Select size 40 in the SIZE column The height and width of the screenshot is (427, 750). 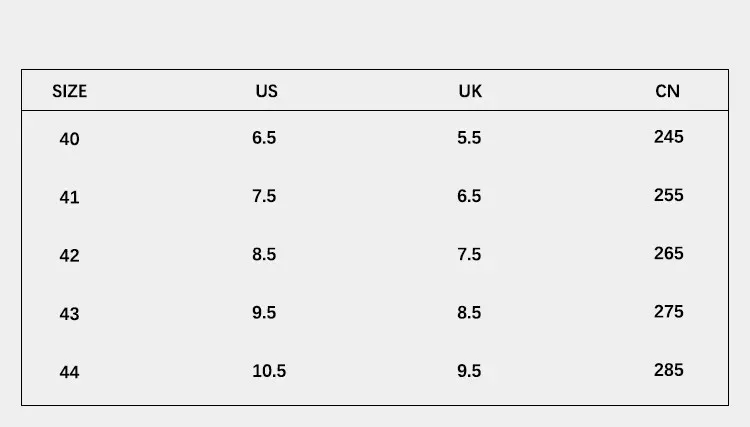69,139
